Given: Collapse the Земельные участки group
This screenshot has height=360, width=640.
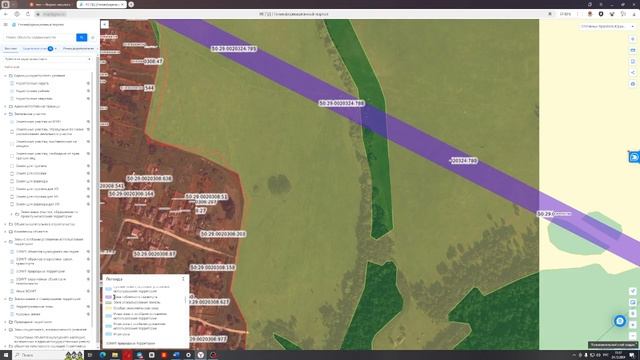Looking at the screenshot, I should (5, 114).
